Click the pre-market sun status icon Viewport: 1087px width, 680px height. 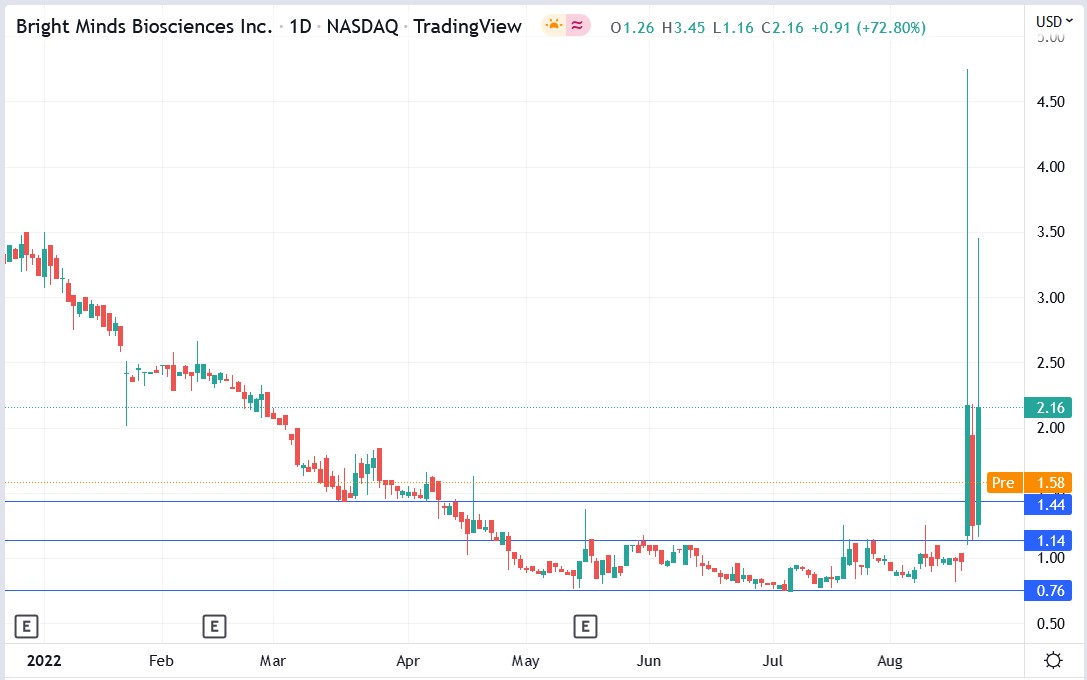(x=553, y=26)
